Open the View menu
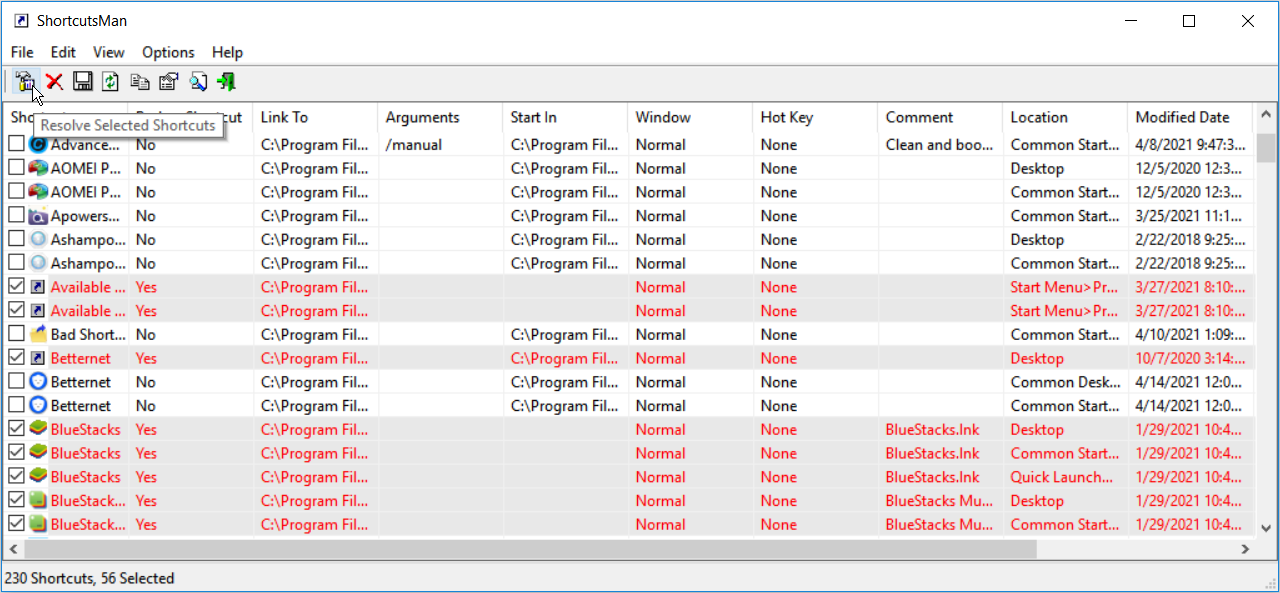Viewport: 1280px width, 593px height. [x=109, y=52]
